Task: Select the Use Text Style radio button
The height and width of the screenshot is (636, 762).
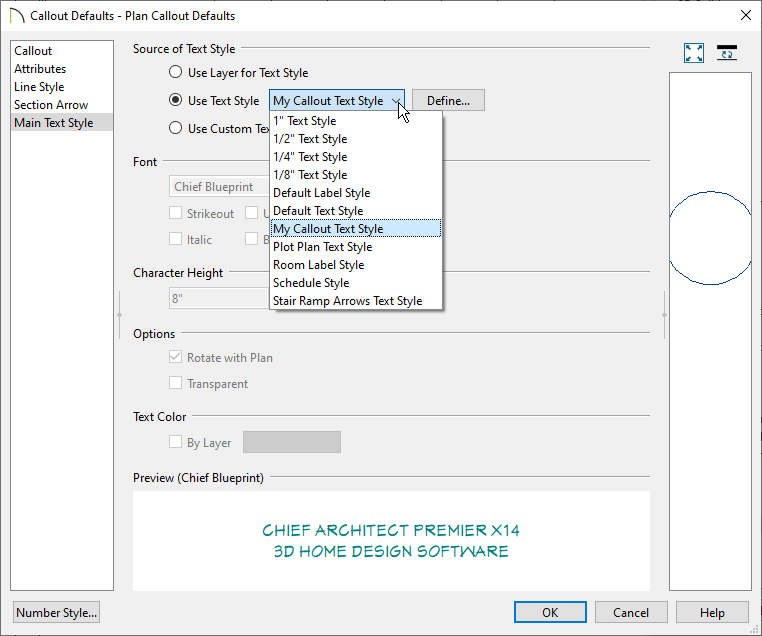Action: pyautogui.click(x=175, y=100)
